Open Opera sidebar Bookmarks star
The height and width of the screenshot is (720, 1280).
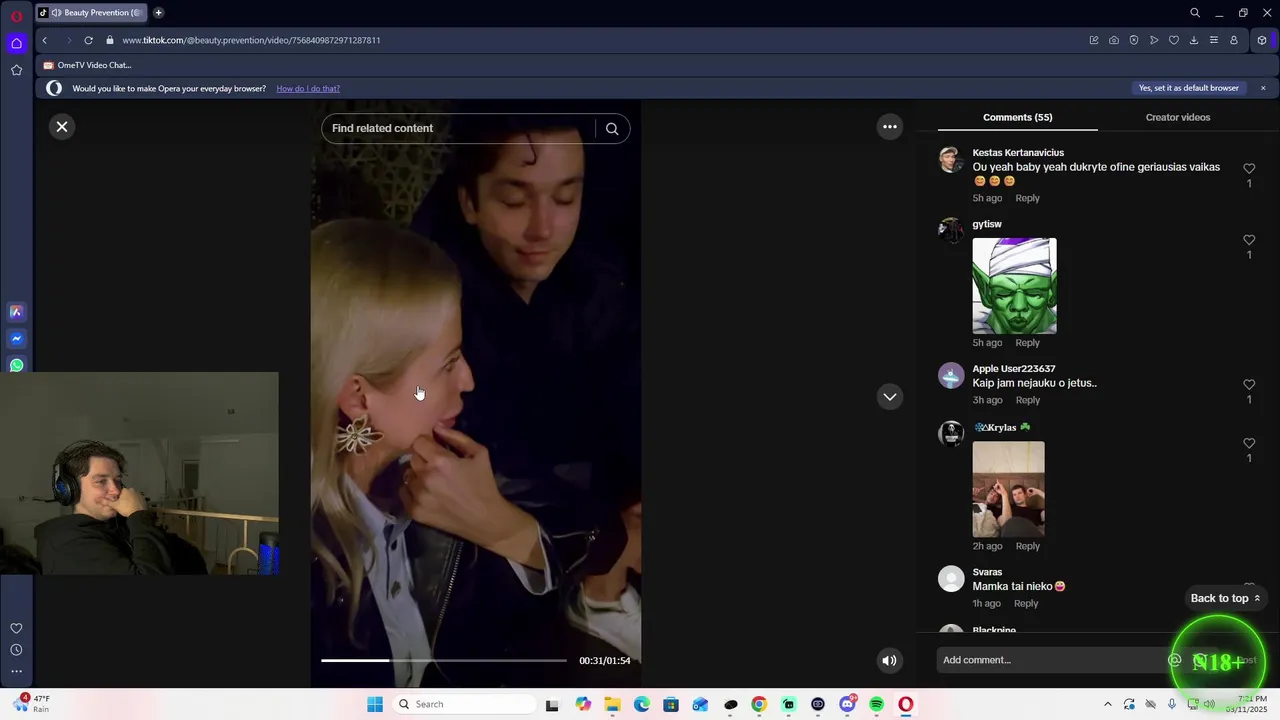16,70
